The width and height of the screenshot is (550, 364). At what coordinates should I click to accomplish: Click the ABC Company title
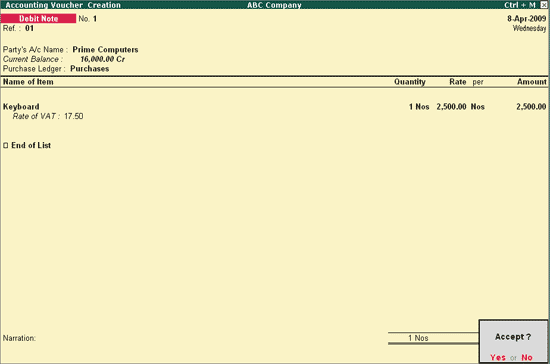coord(274,5)
